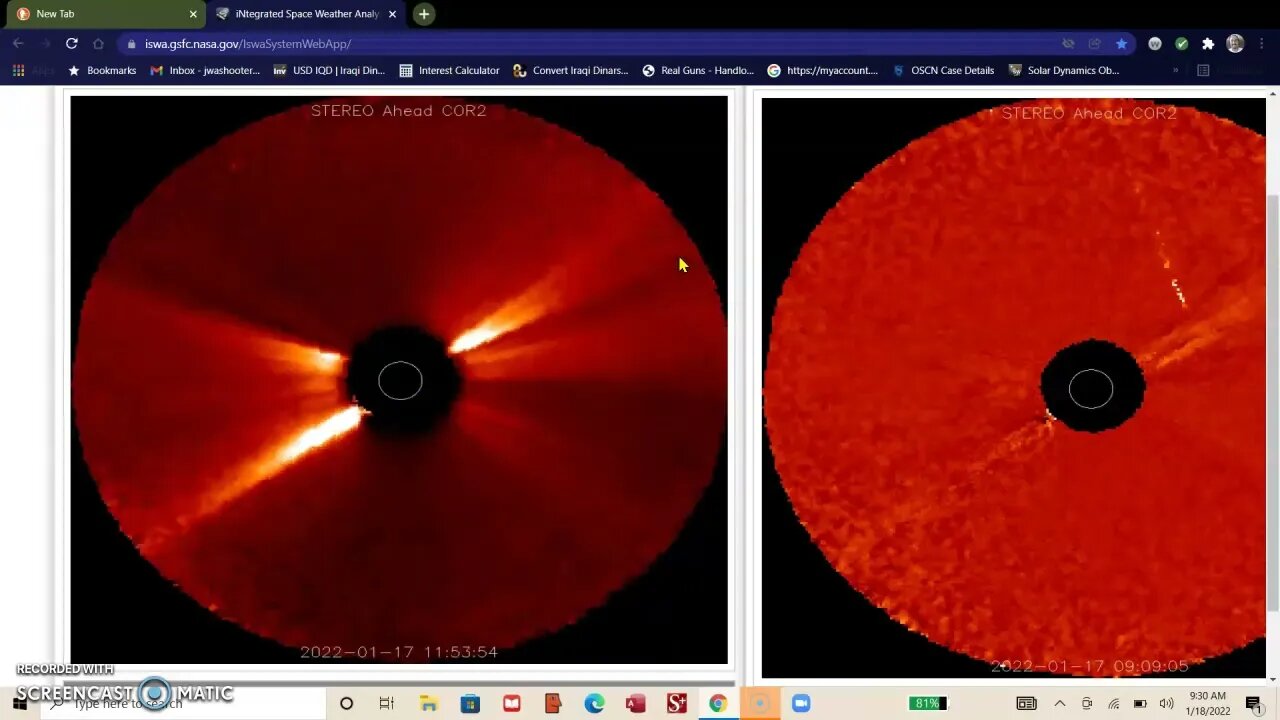Close the iNtegrated Space Weather tab
This screenshot has width=1280, height=720.
[392, 14]
